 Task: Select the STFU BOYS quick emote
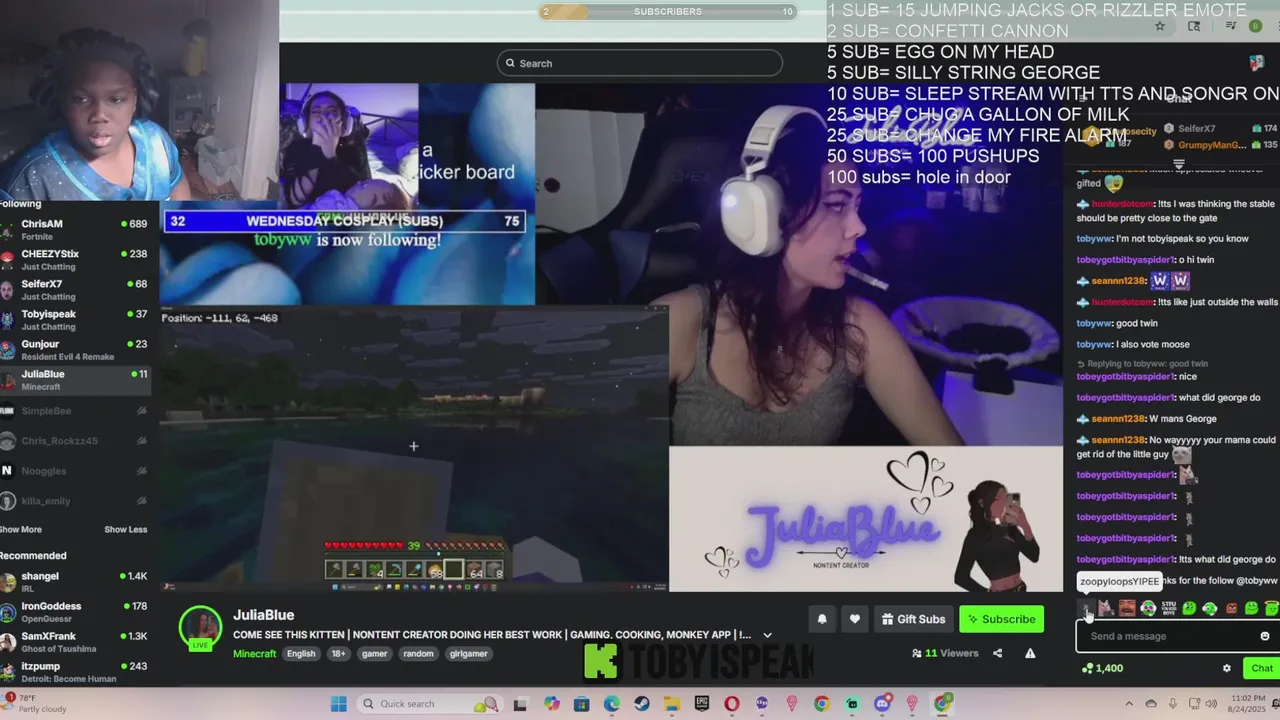click(1169, 608)
